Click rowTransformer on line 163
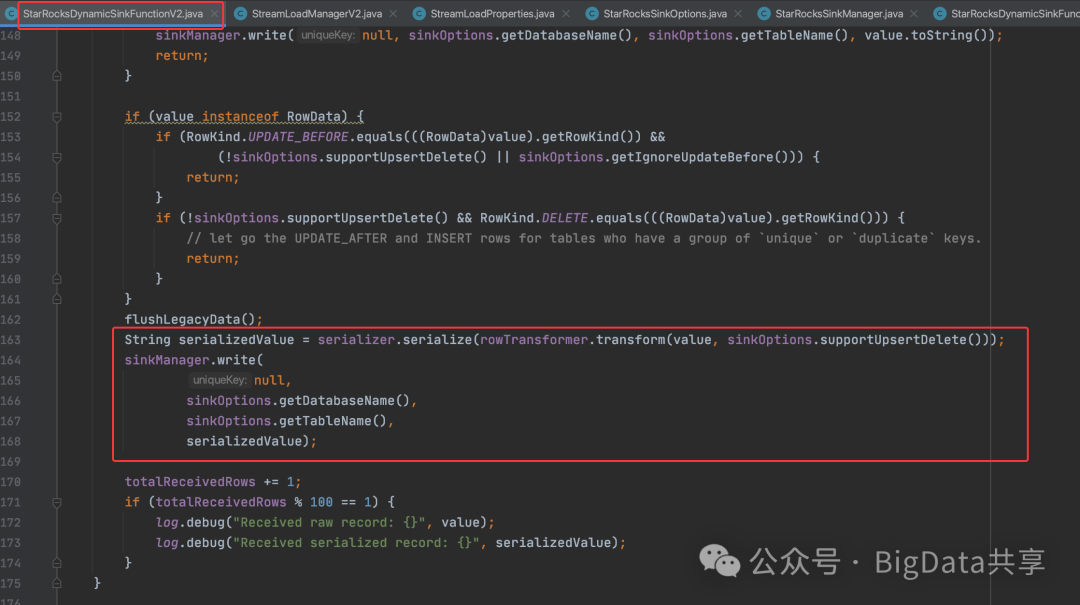 tap(534, 340)
